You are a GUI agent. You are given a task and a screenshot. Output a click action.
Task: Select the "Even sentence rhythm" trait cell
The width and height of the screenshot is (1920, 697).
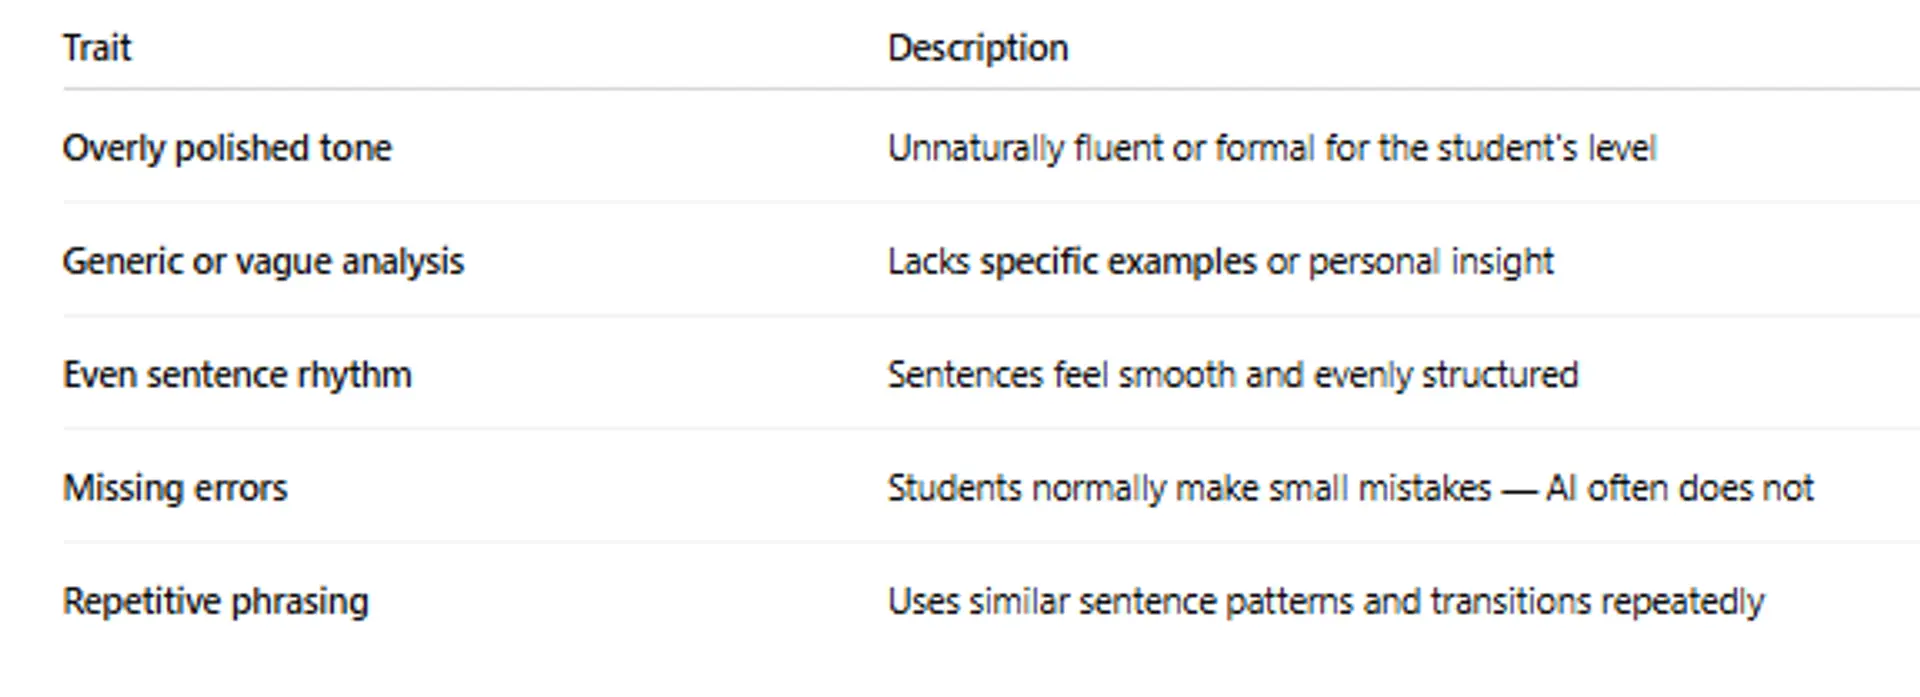coord(237,375)
